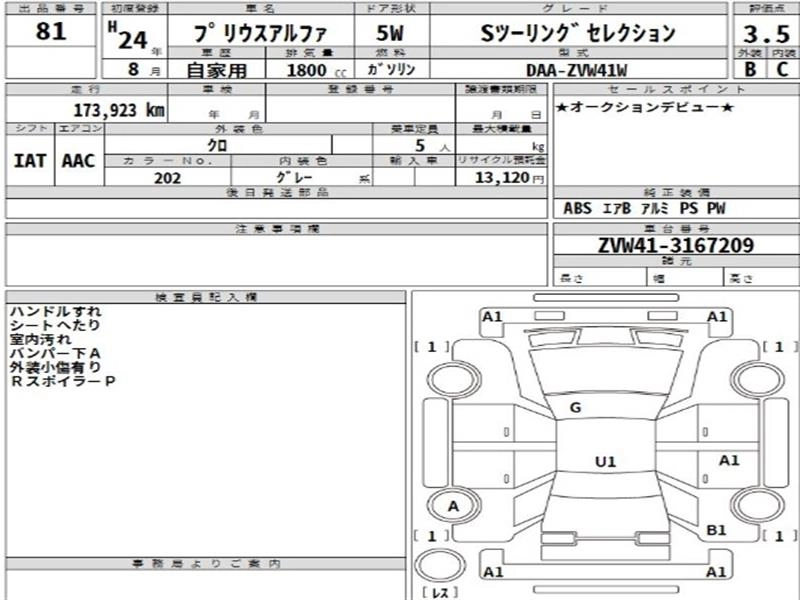Click the "アルミ" equipment entry

click(655, 208)
